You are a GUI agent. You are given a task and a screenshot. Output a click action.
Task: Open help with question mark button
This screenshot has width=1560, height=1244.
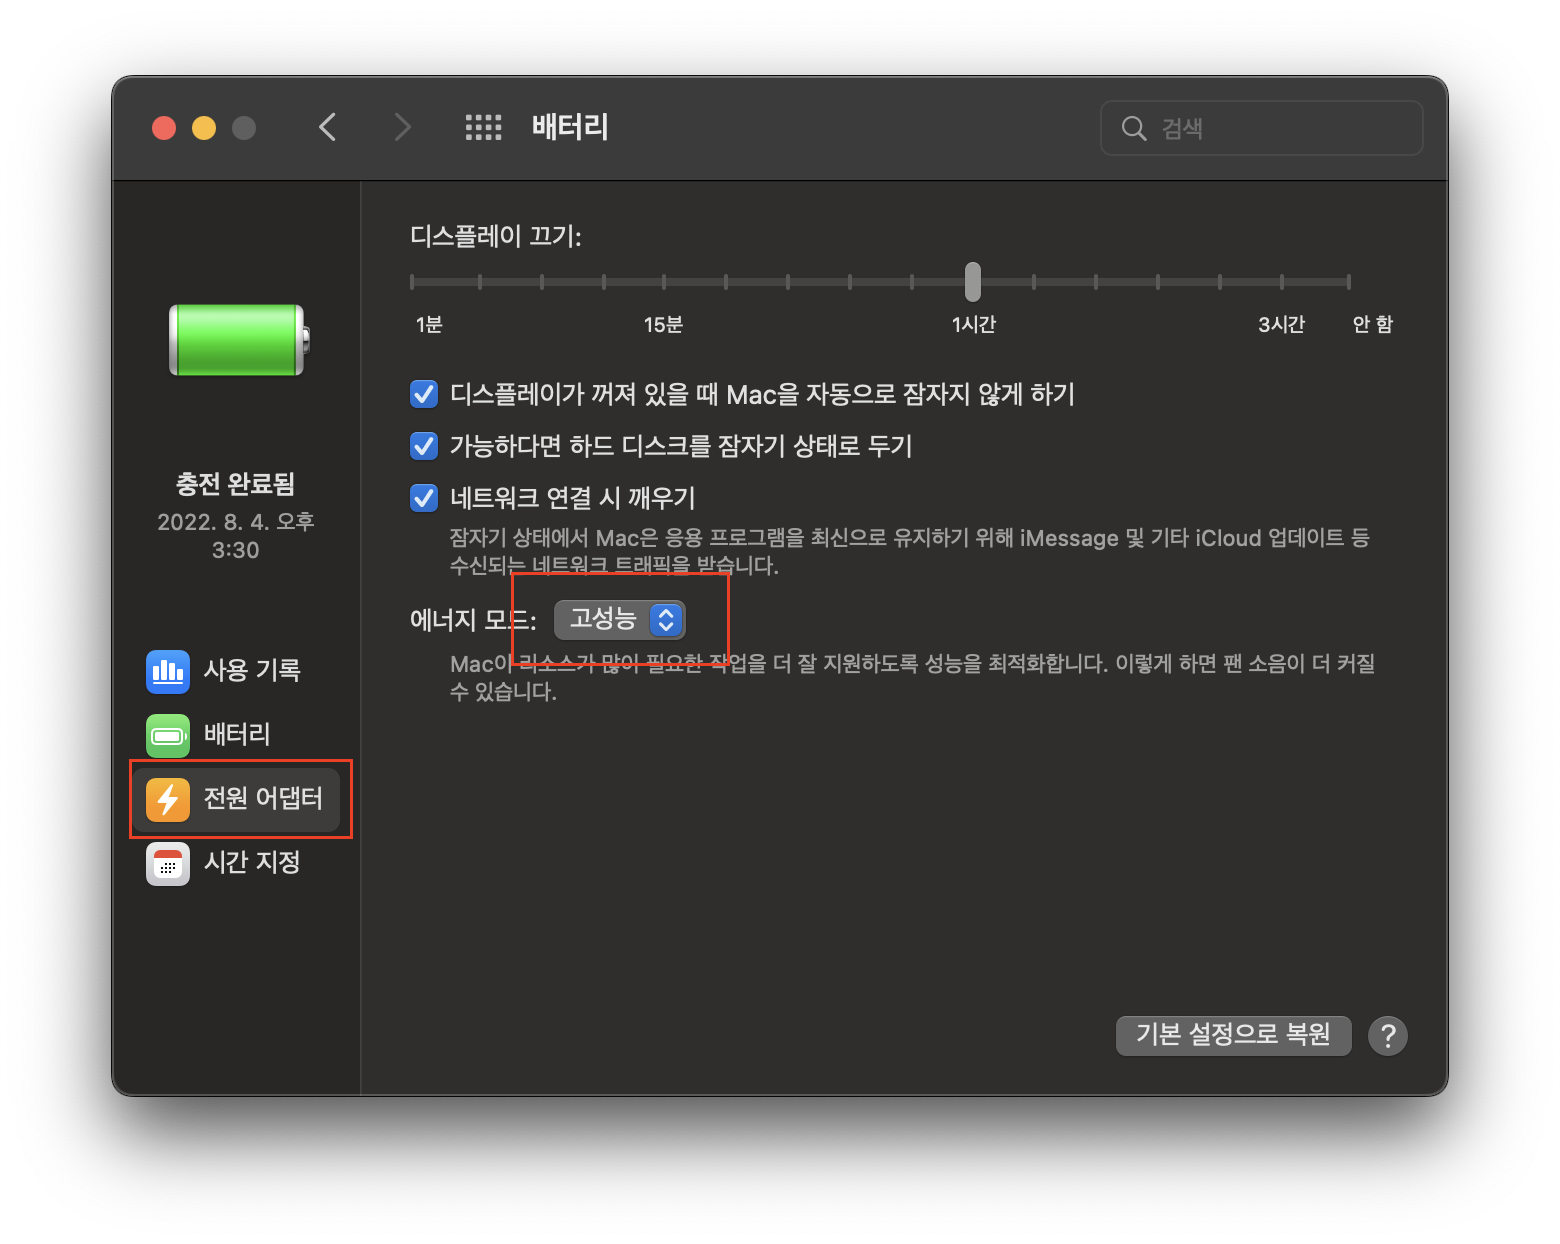(1388, 1036)
